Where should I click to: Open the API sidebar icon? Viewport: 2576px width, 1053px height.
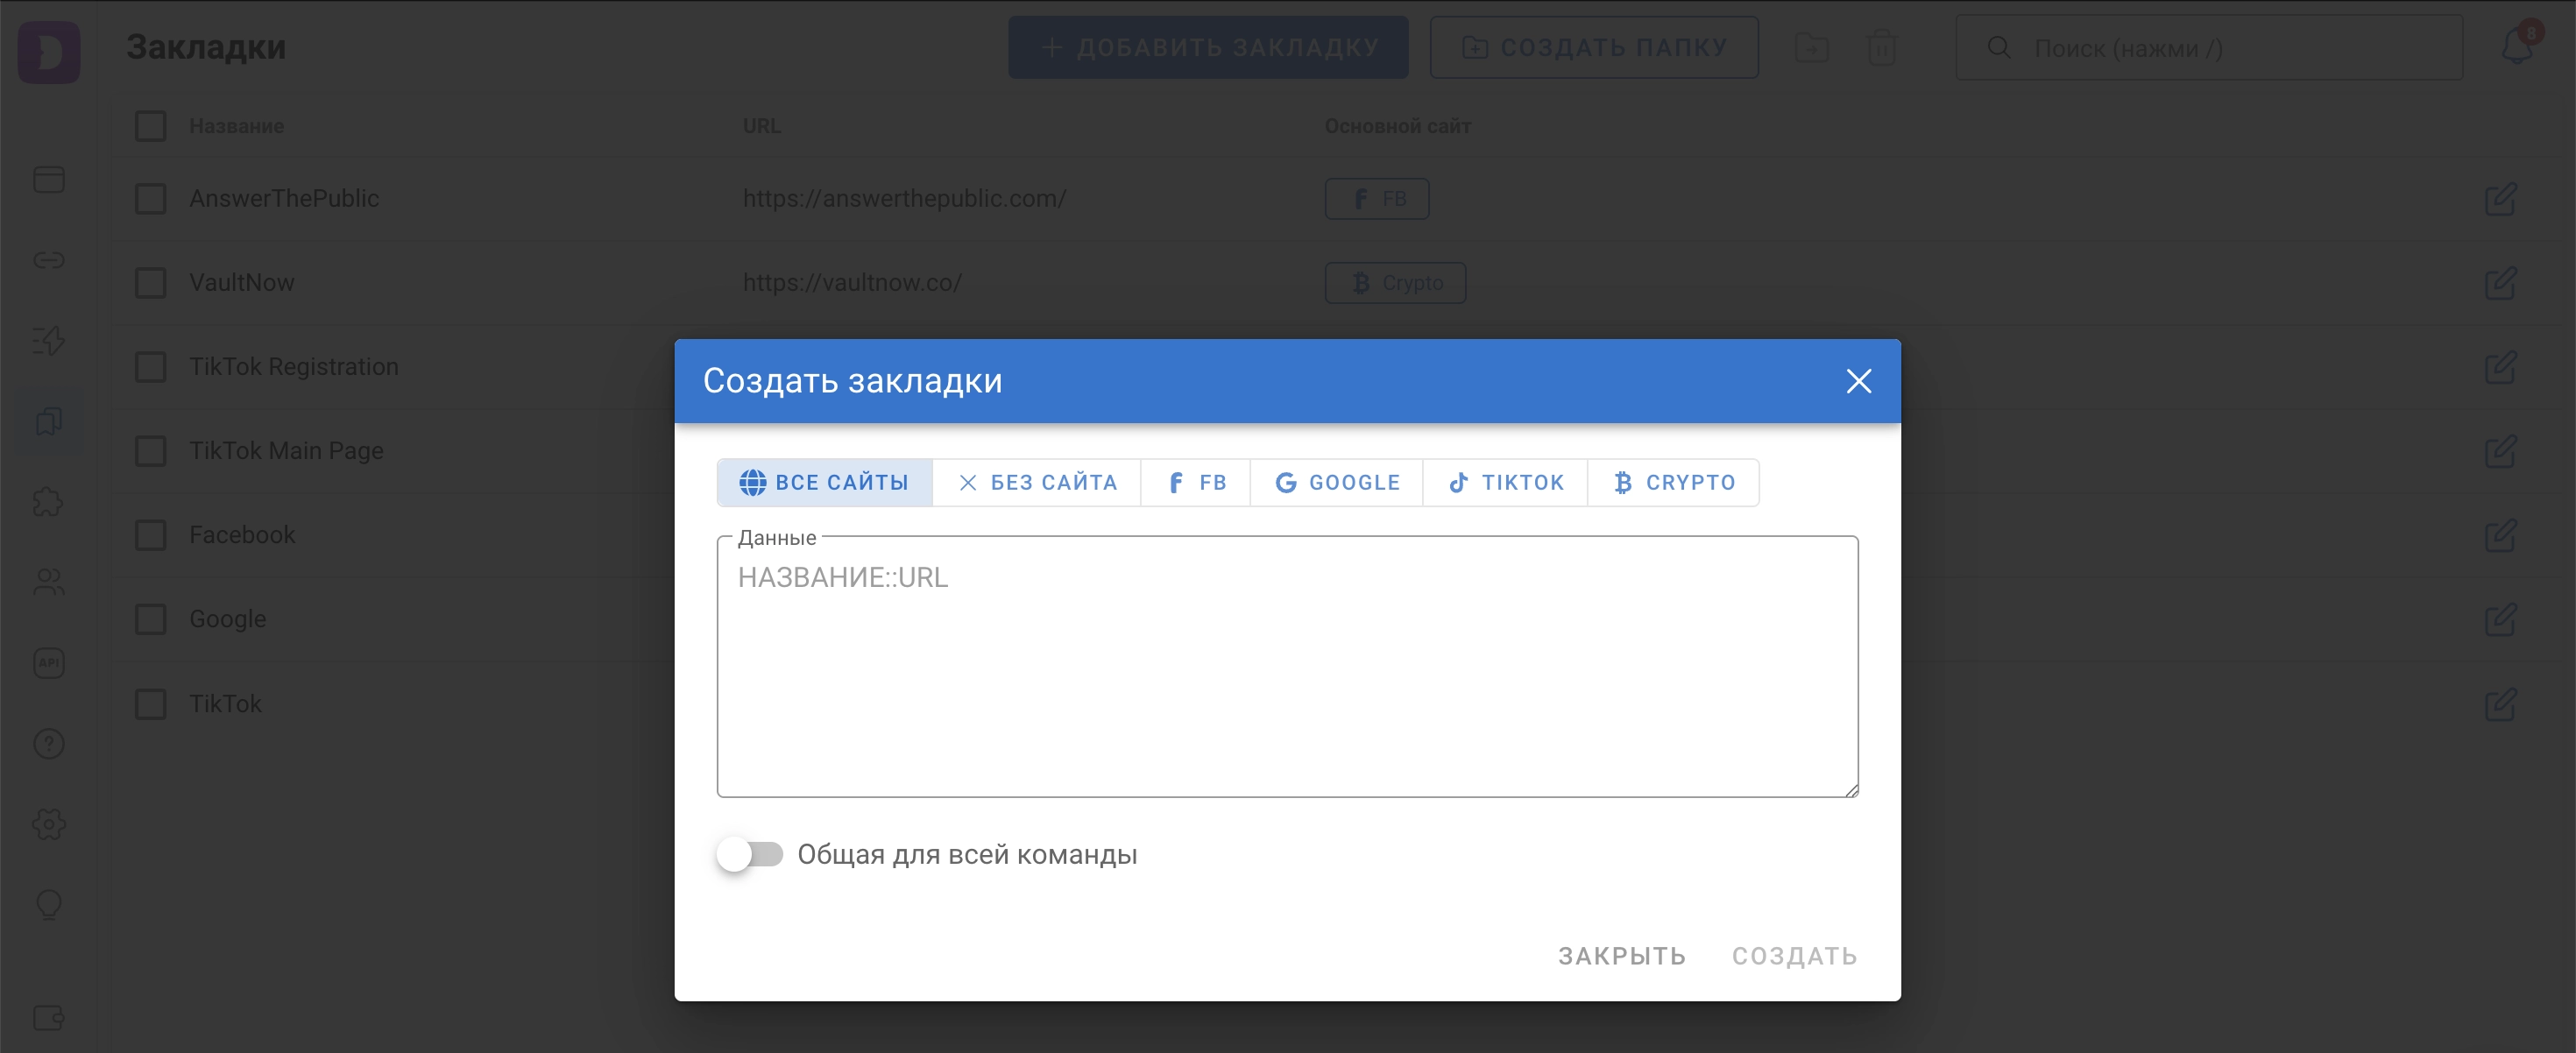tap(49, 663)
